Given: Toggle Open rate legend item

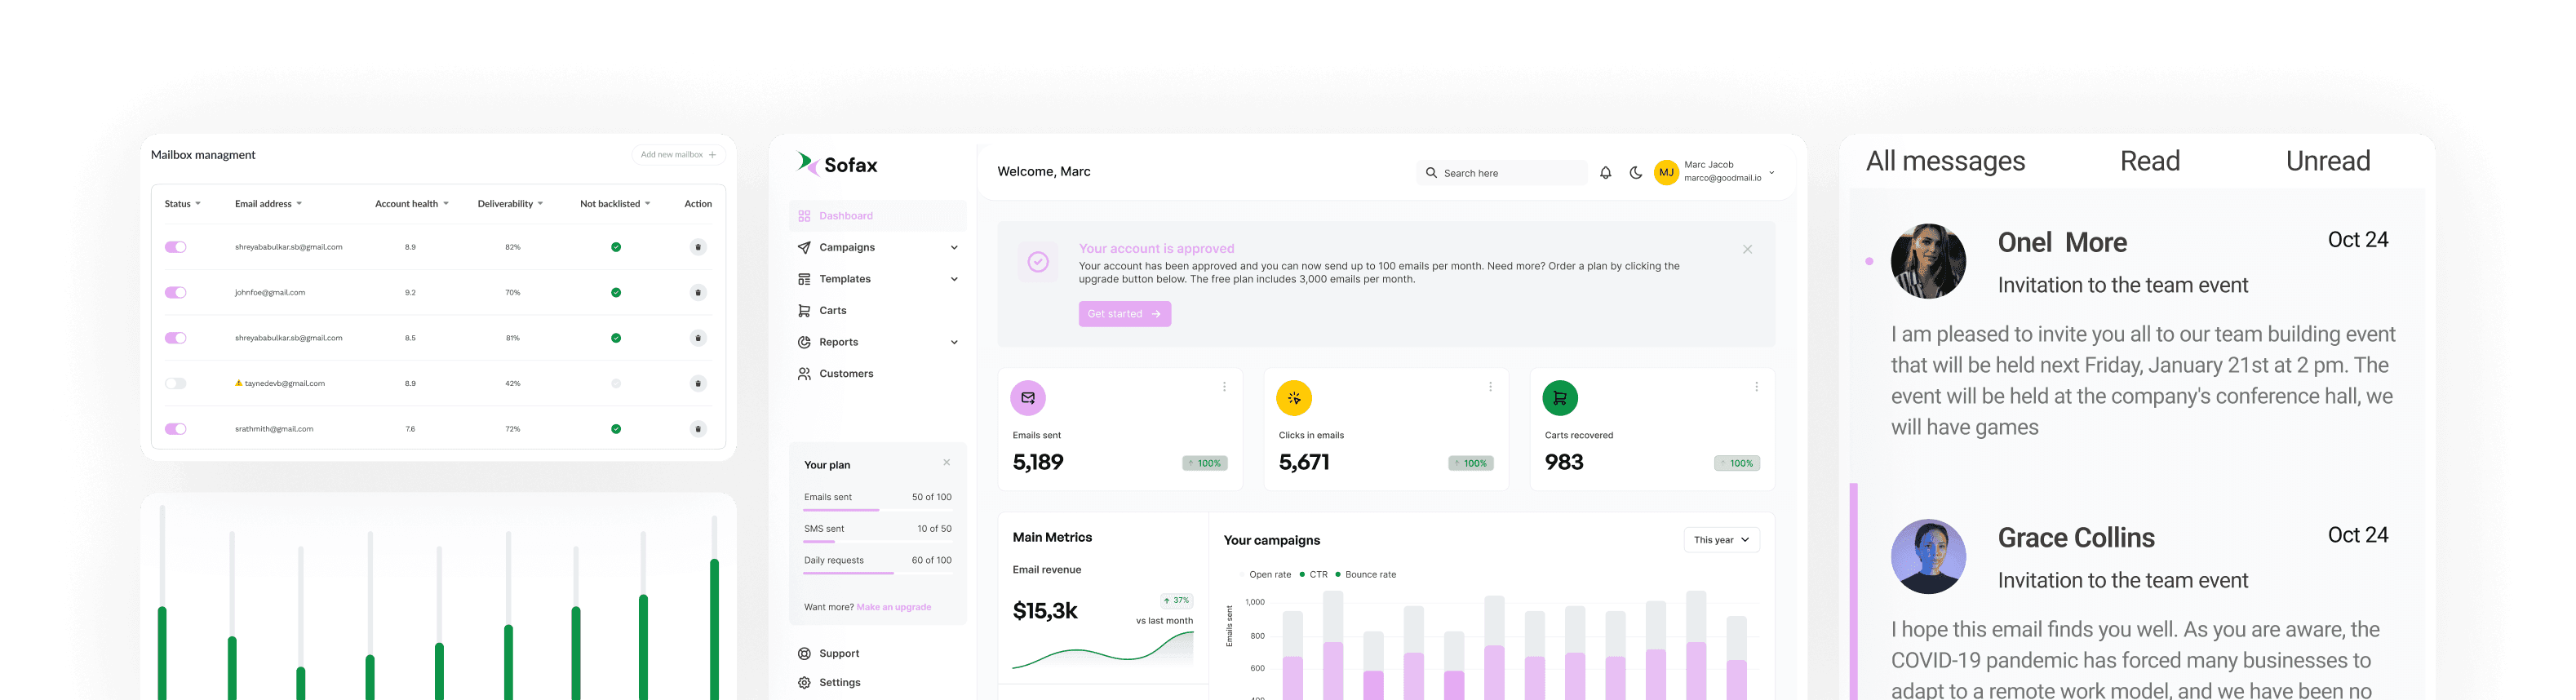Looking at the screenshot, I should 1265,575.
